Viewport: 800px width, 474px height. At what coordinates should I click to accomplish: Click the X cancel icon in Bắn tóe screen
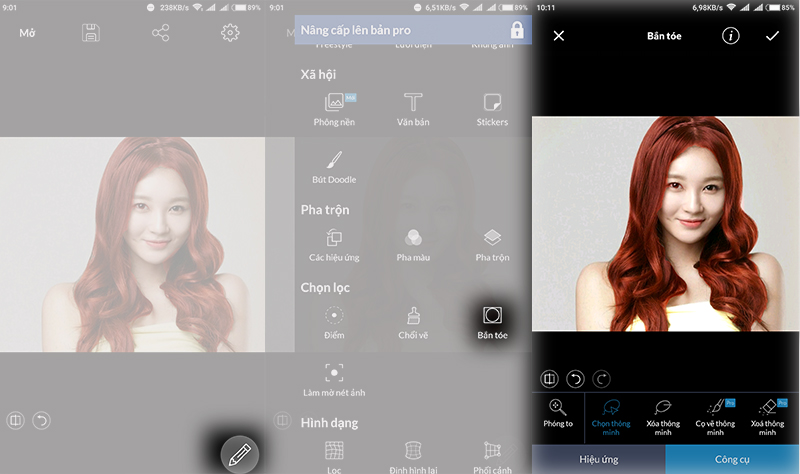(x=559, y=36)
